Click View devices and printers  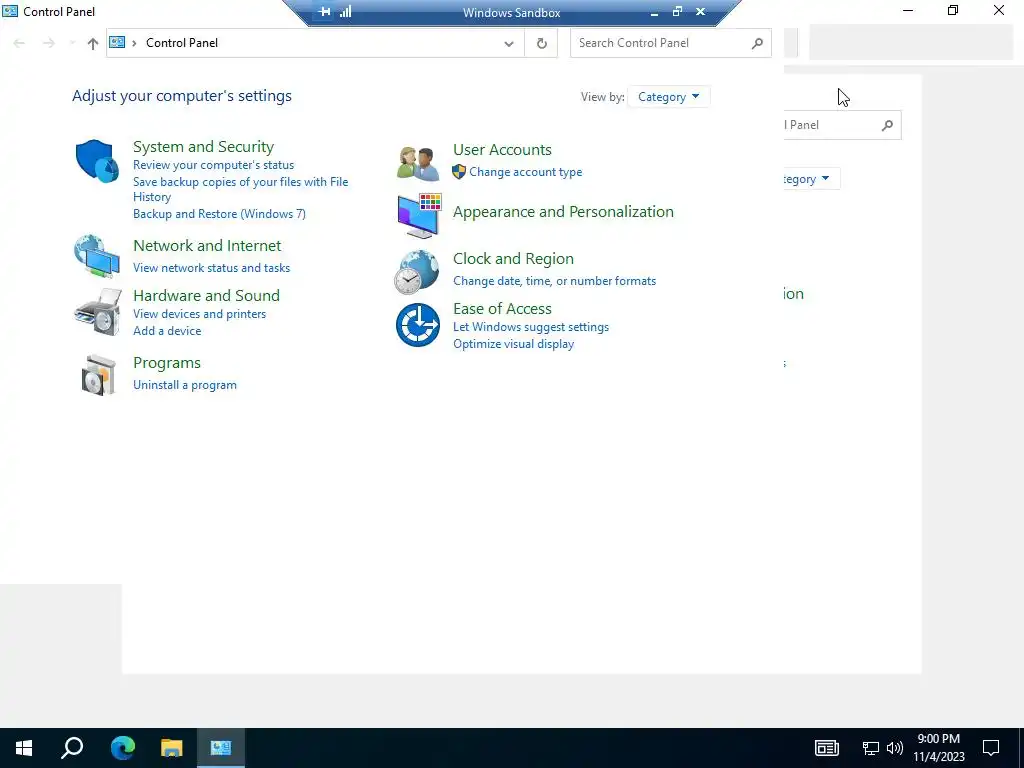click(x=200, y=314)
